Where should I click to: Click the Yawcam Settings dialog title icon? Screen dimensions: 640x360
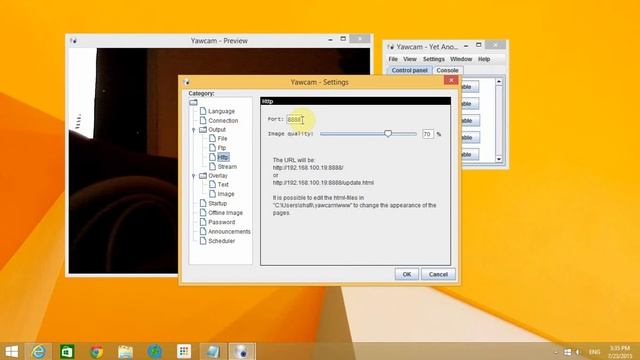[187, 82]
